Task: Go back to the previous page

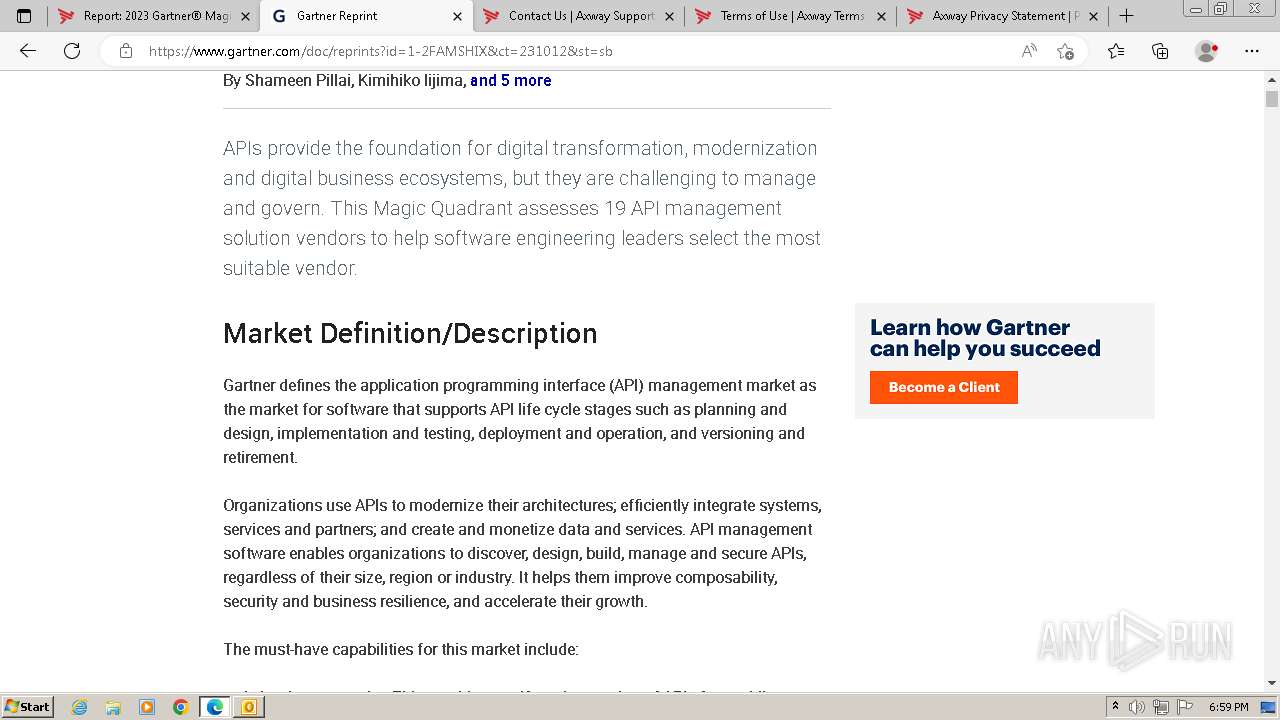Action: tap(28, 51)
